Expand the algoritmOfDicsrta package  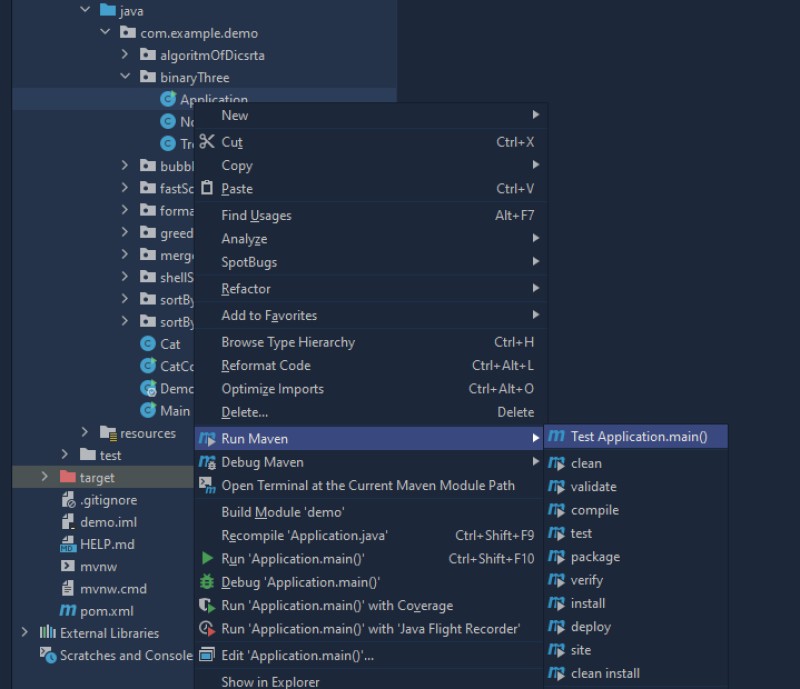pos(125,55)
